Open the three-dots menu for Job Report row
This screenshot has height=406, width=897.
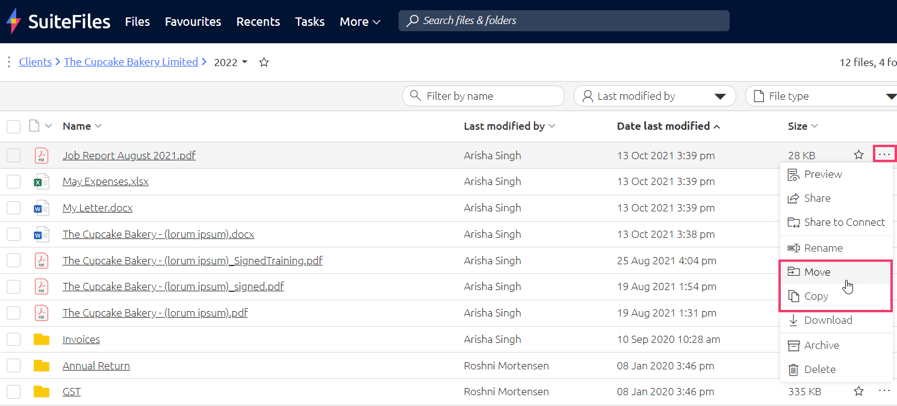point(884,155)
